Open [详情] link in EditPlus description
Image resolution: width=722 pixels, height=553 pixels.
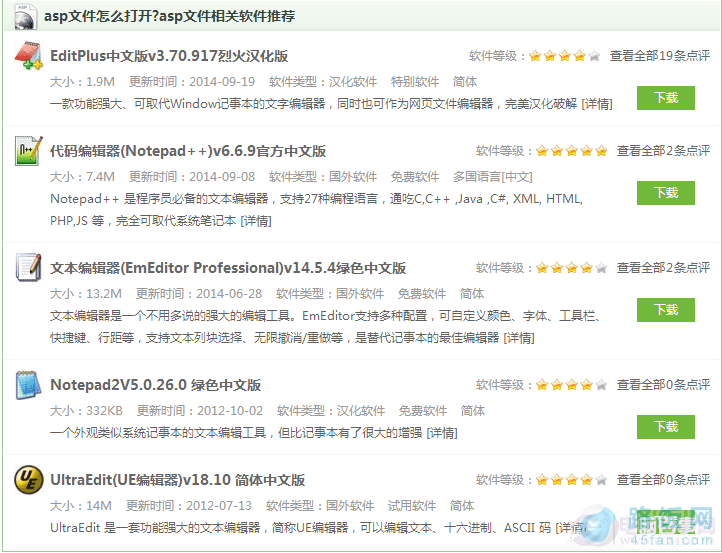(597, 104)
